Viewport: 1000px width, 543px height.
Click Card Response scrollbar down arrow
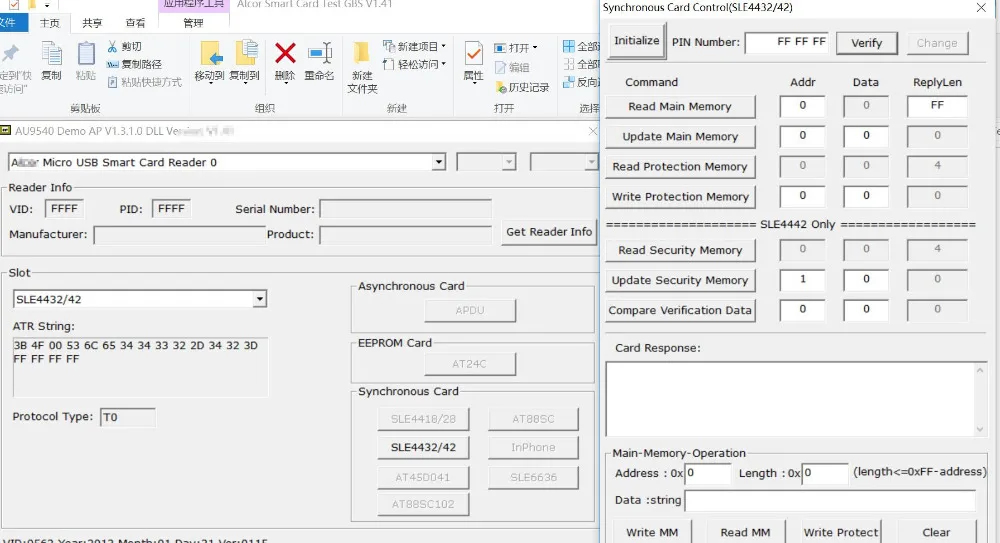pos(980,429)
